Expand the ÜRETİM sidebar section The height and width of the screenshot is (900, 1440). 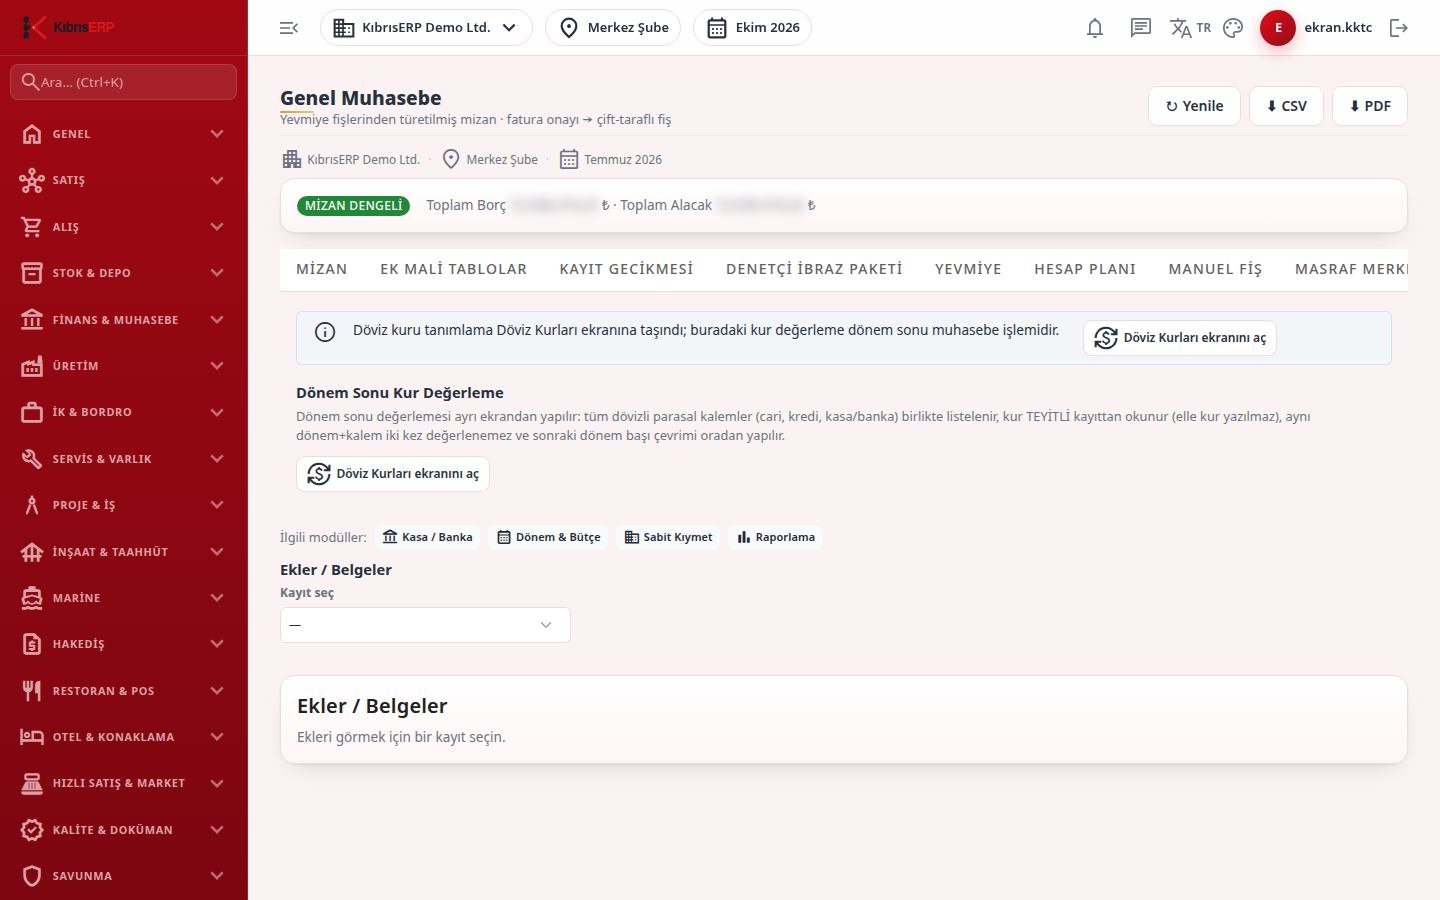coord(124,366)
